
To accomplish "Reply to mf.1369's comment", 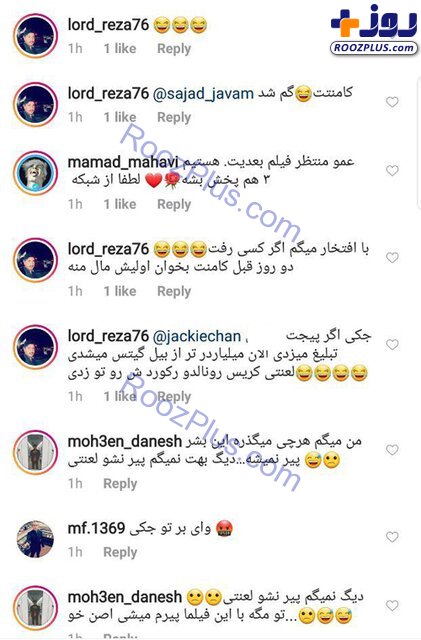I will [x=120, y=552].
